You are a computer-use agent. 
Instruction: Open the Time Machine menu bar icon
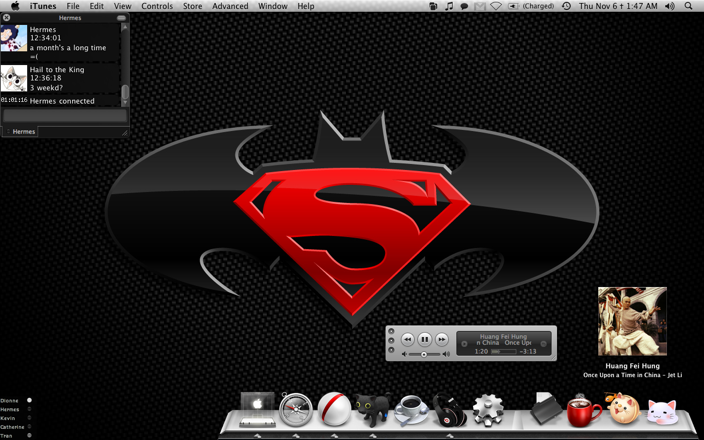567,6
